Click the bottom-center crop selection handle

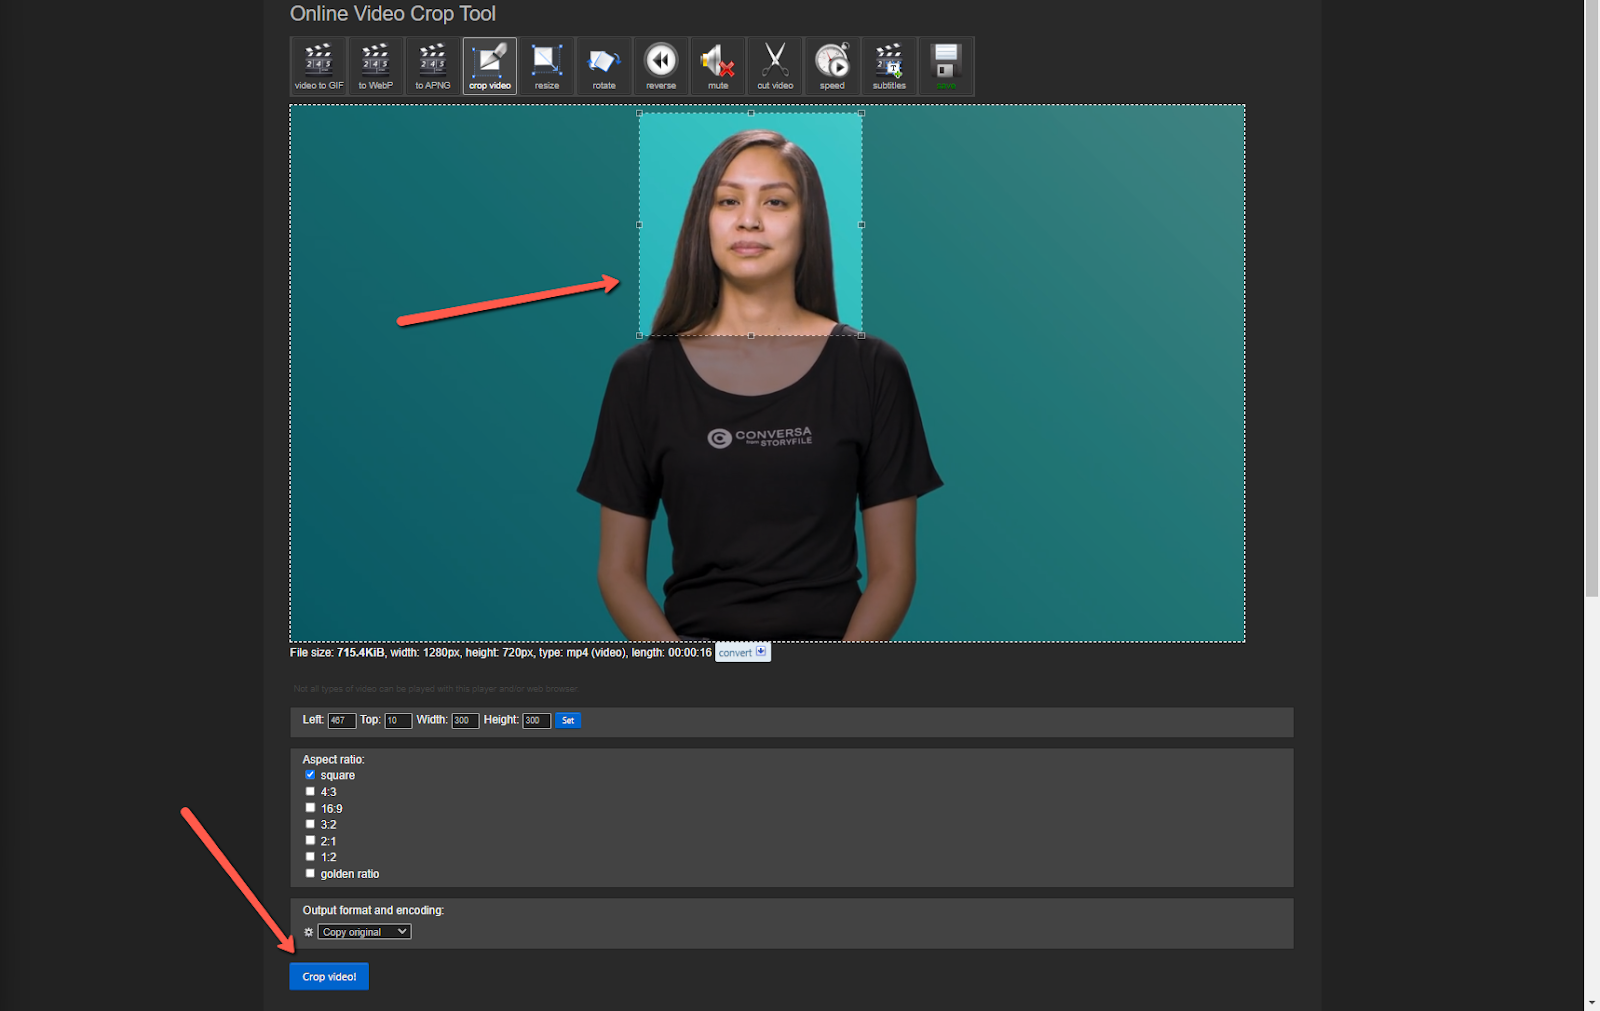[750, 335]
